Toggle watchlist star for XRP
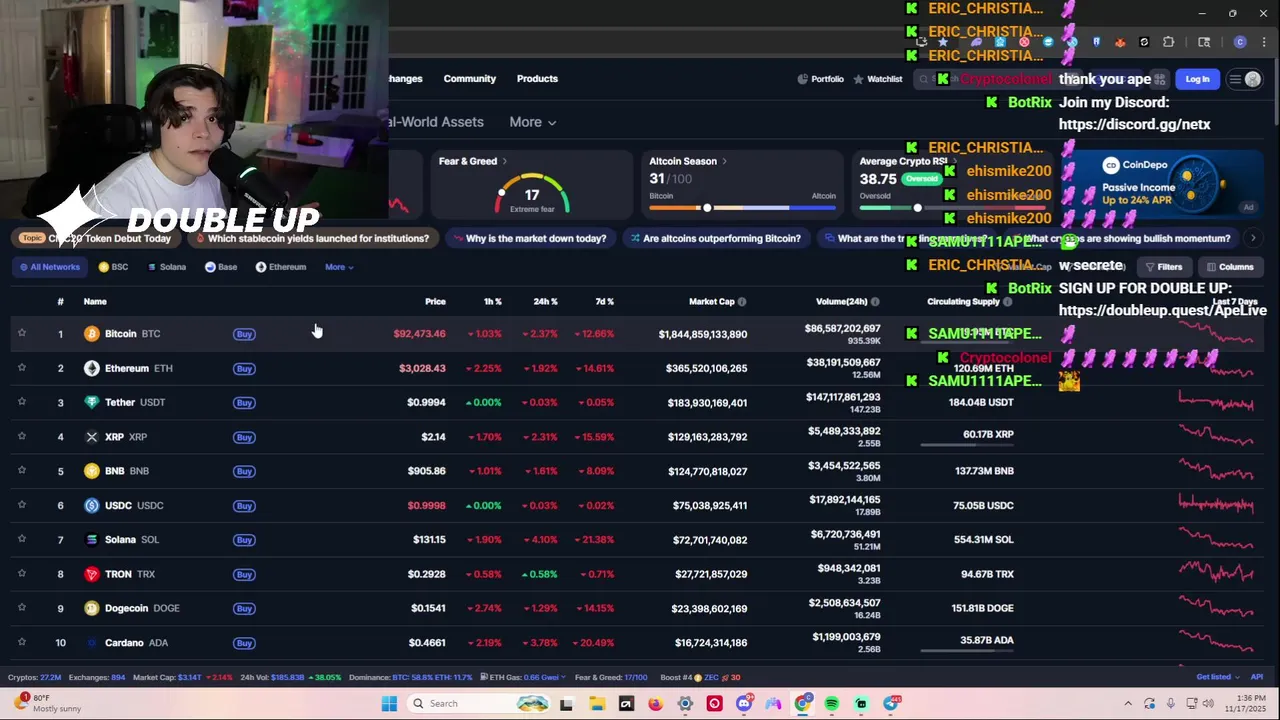 point(22,436)
